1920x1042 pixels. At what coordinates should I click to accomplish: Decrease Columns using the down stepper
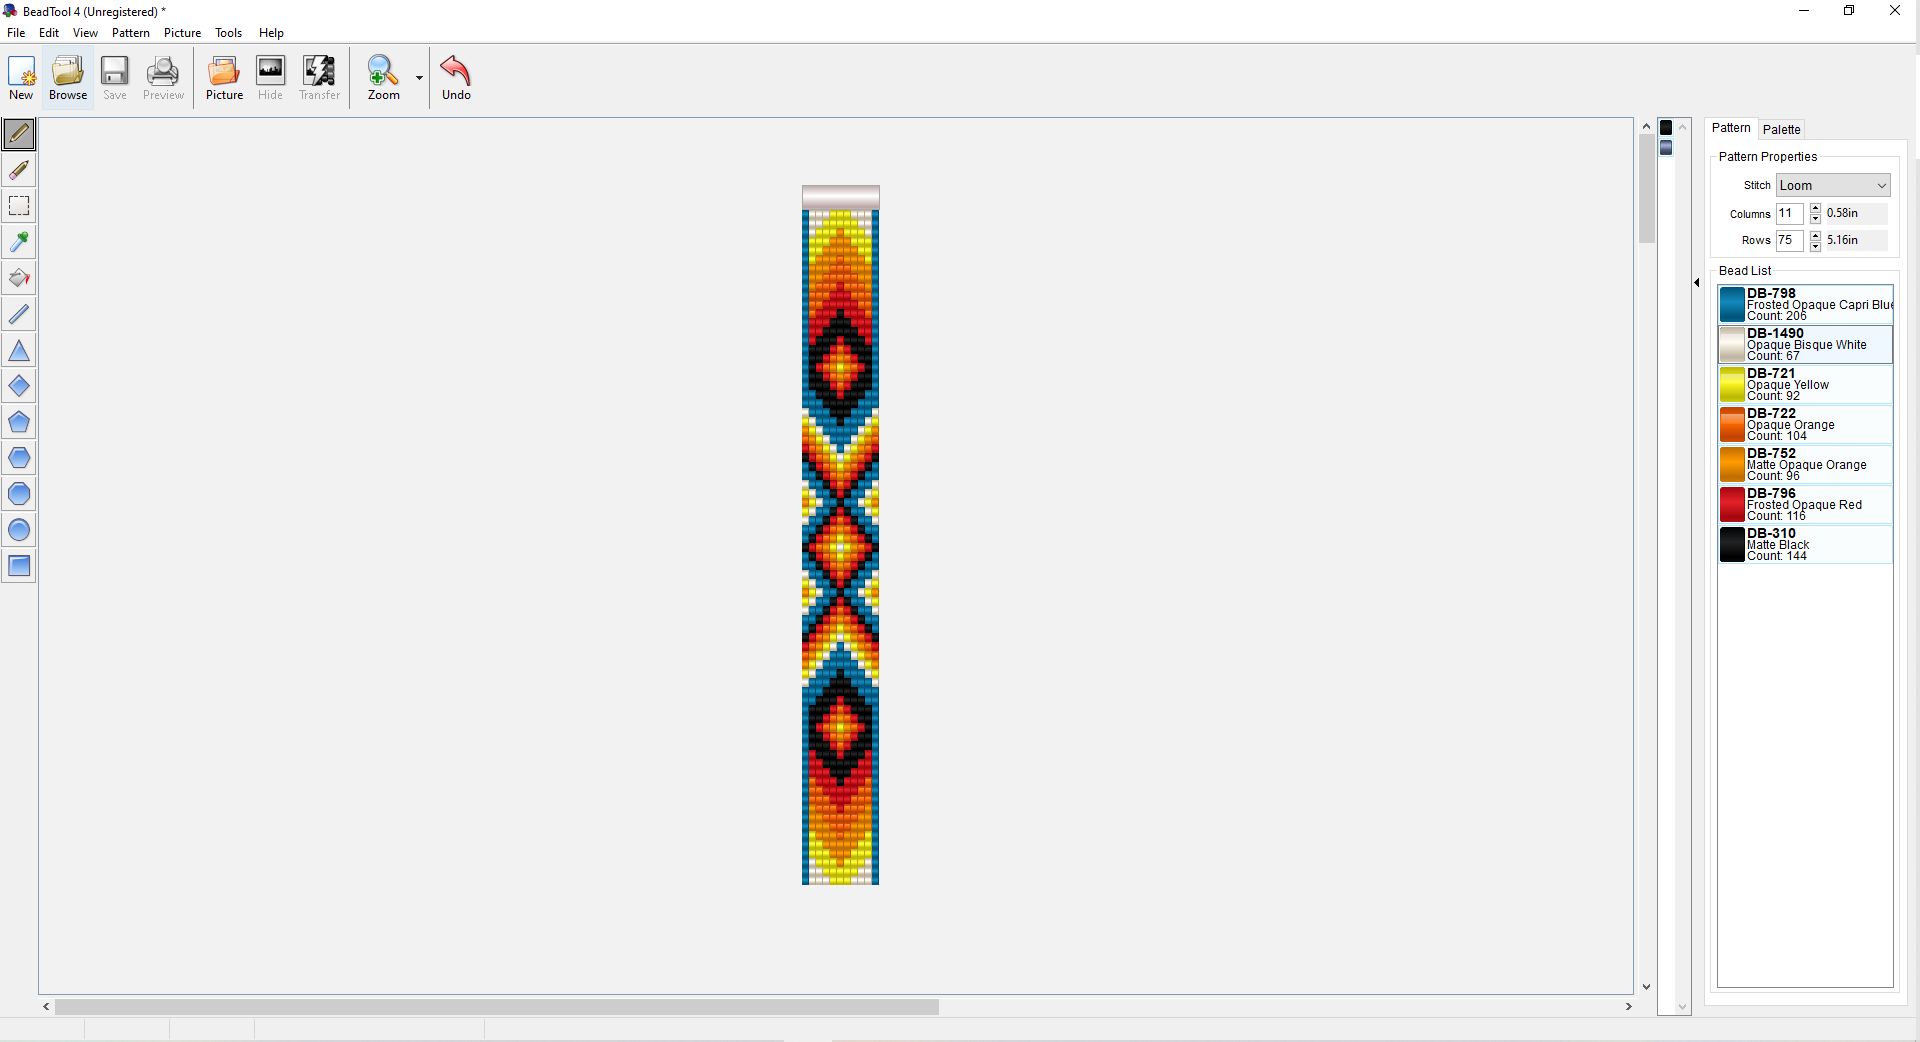[x=1815, y=218]
